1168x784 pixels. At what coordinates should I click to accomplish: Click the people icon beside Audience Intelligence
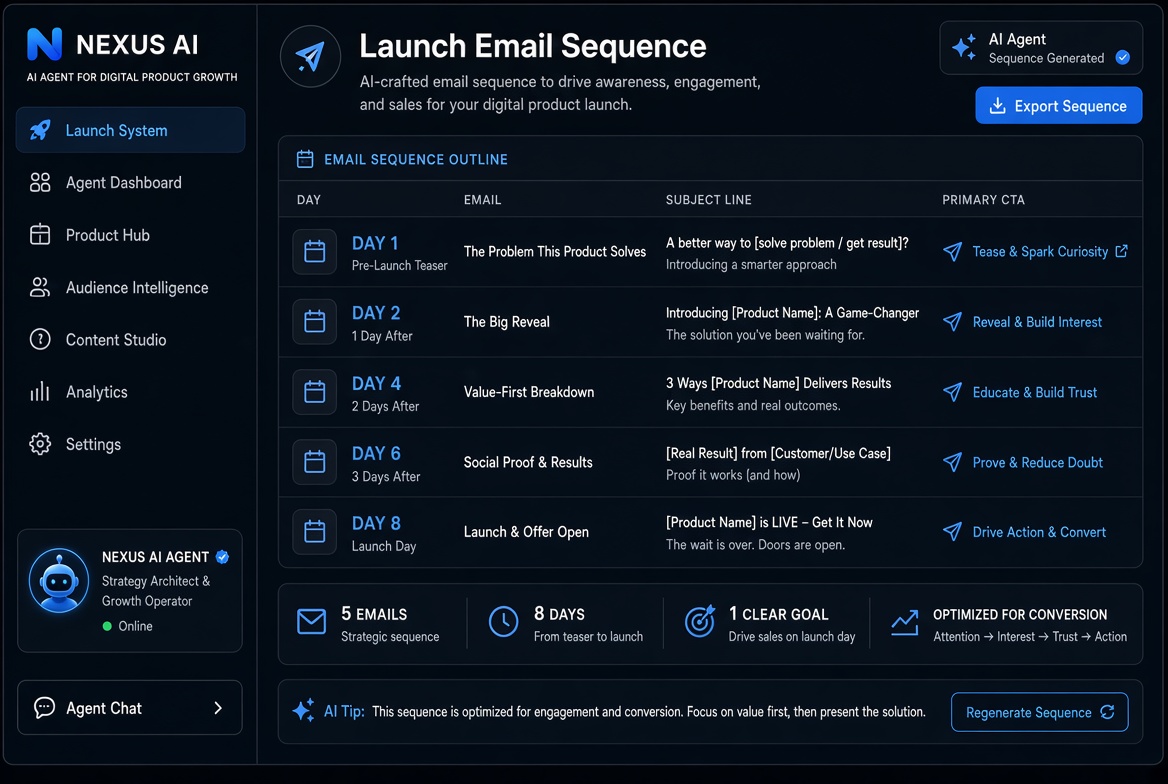click(x=40, y=288)
